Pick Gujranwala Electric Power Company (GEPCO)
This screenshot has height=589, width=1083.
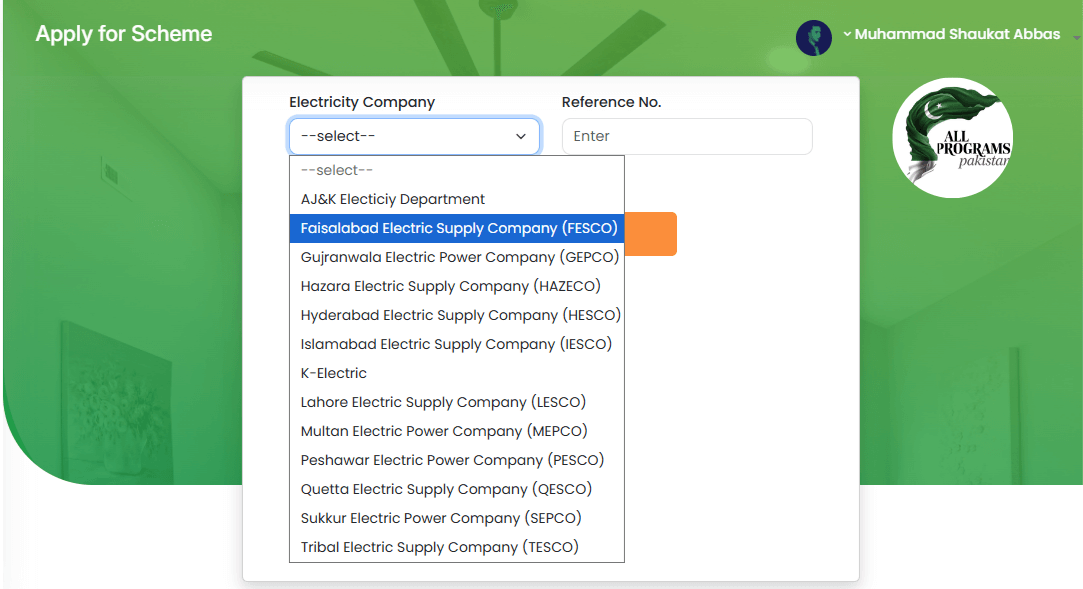tap(459, 258)
